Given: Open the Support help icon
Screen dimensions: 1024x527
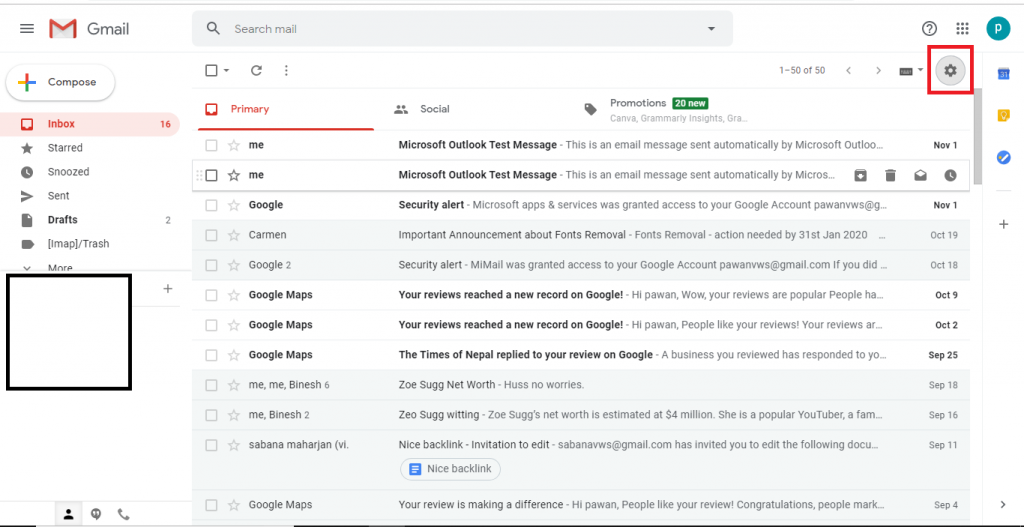Looking at the screenshot, I should 929,29.
